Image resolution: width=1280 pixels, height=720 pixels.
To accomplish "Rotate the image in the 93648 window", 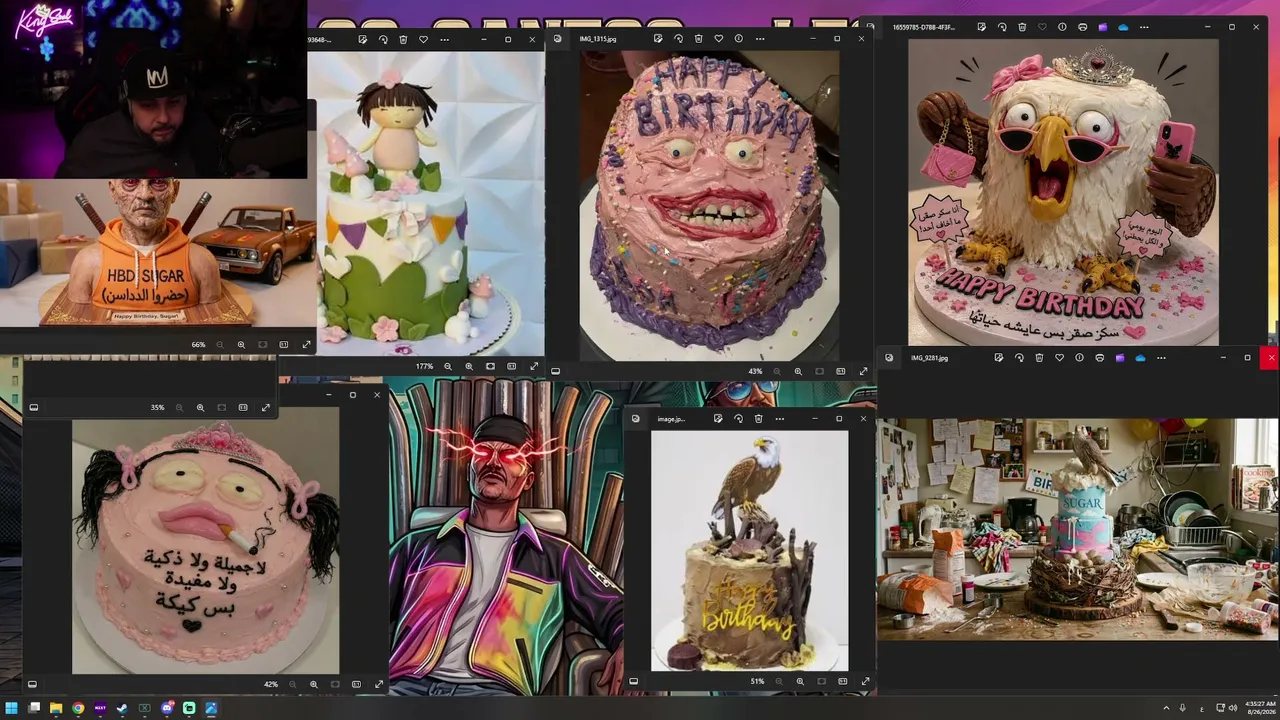I will pos(383,40).
